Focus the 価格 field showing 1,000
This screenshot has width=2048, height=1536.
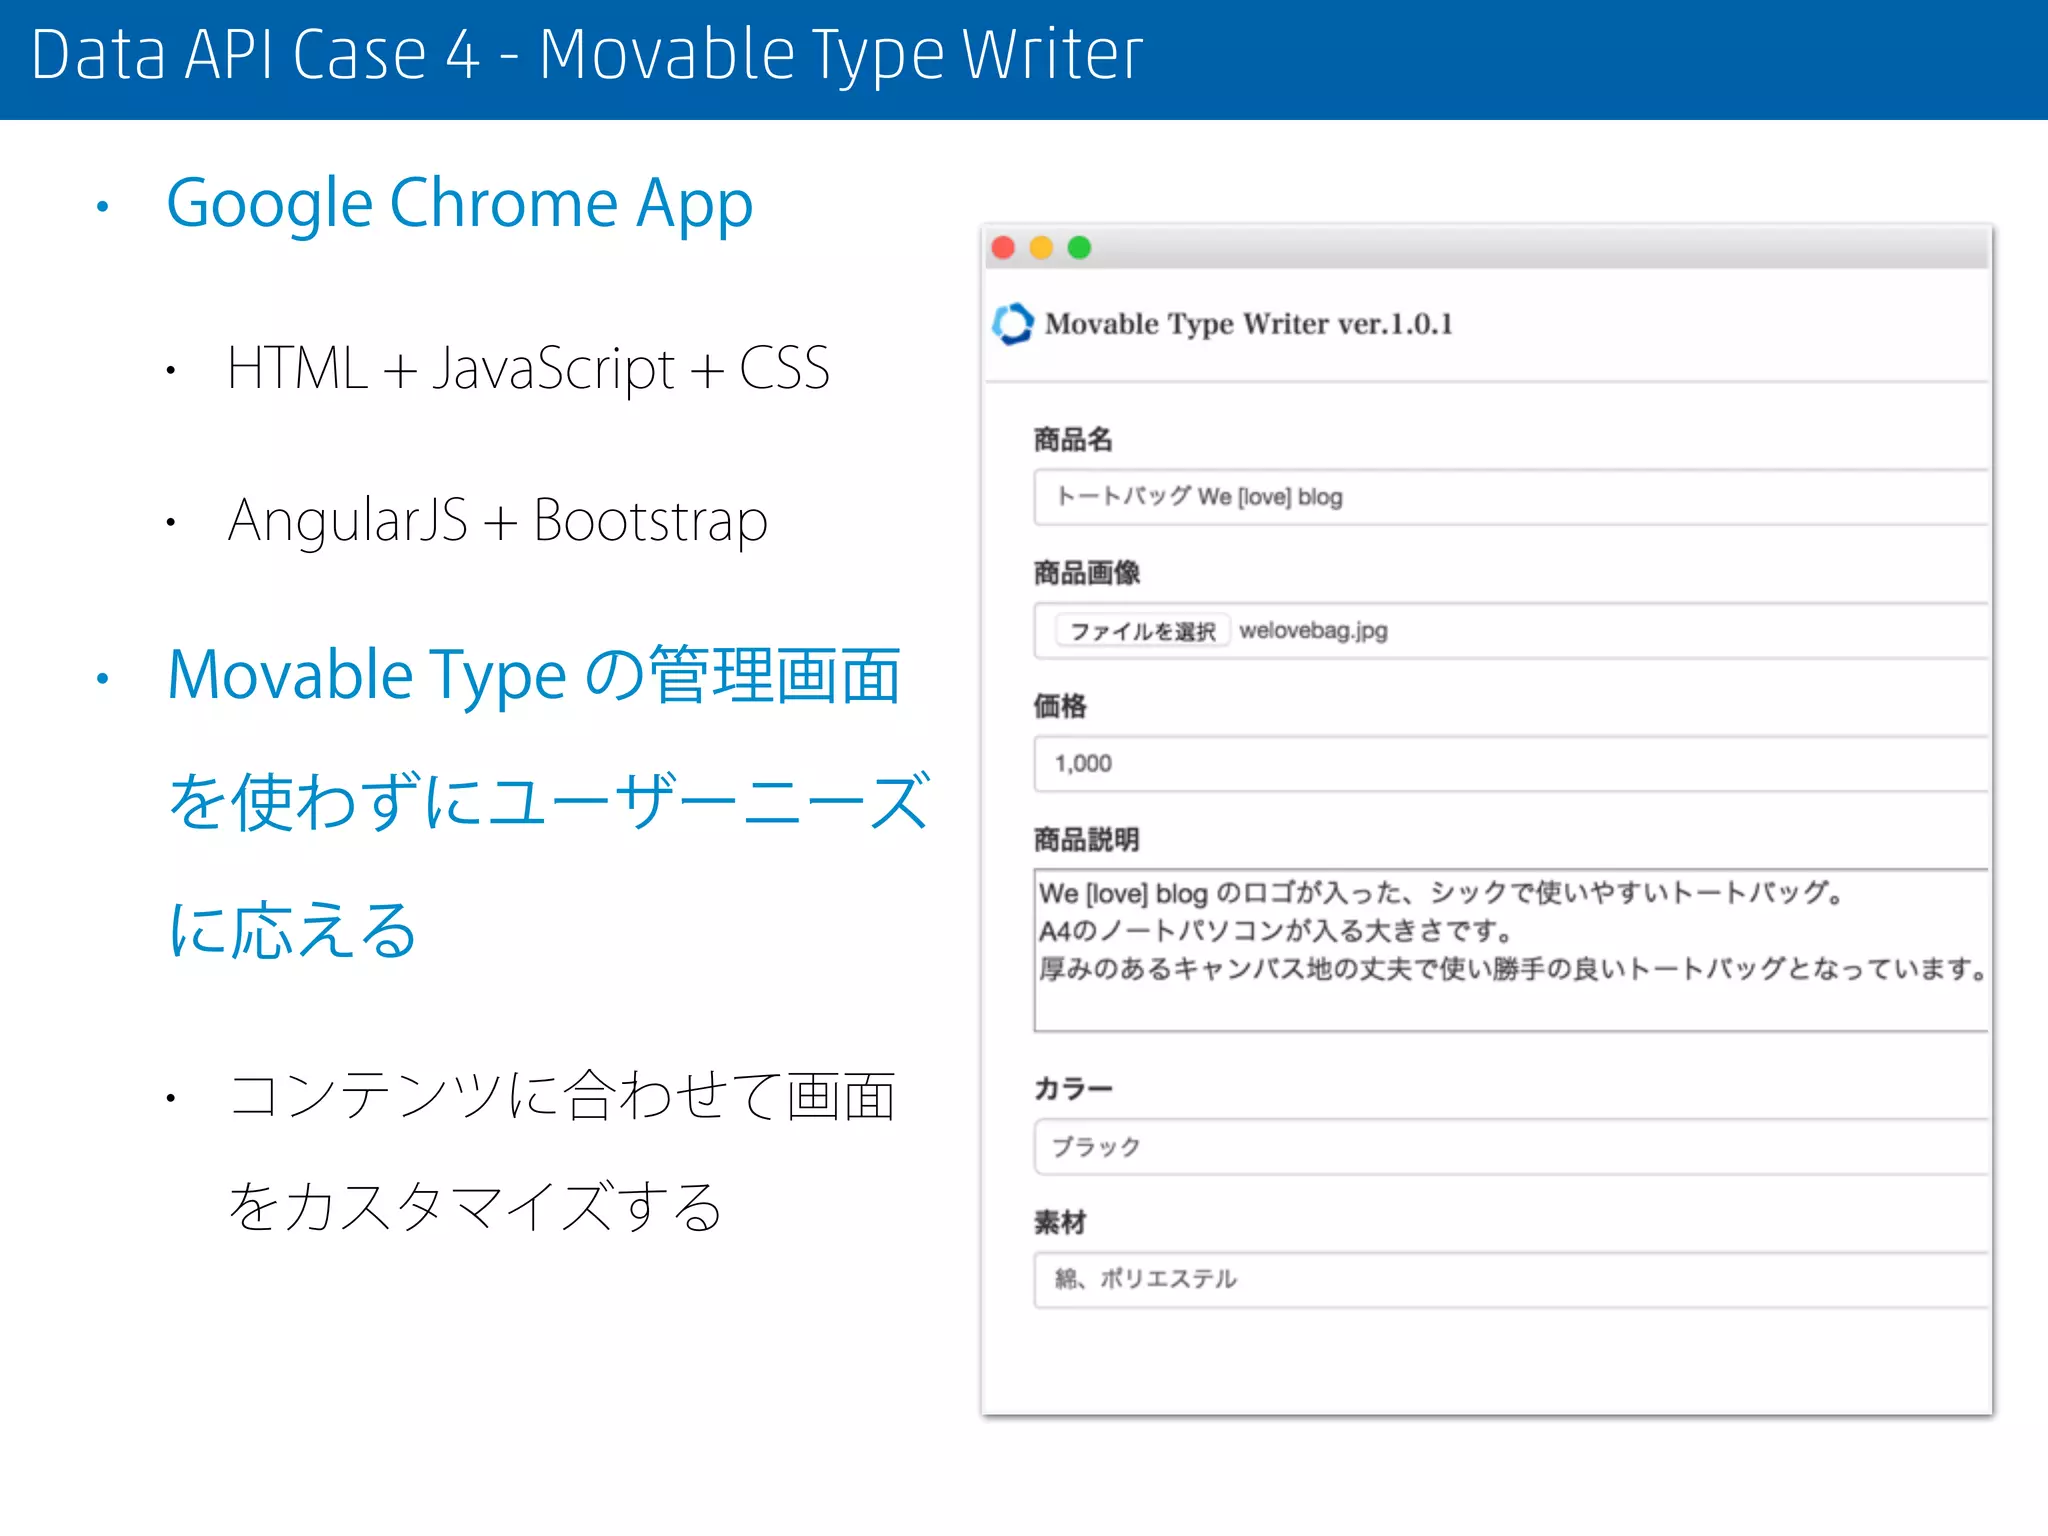(x=1511, y=764)
